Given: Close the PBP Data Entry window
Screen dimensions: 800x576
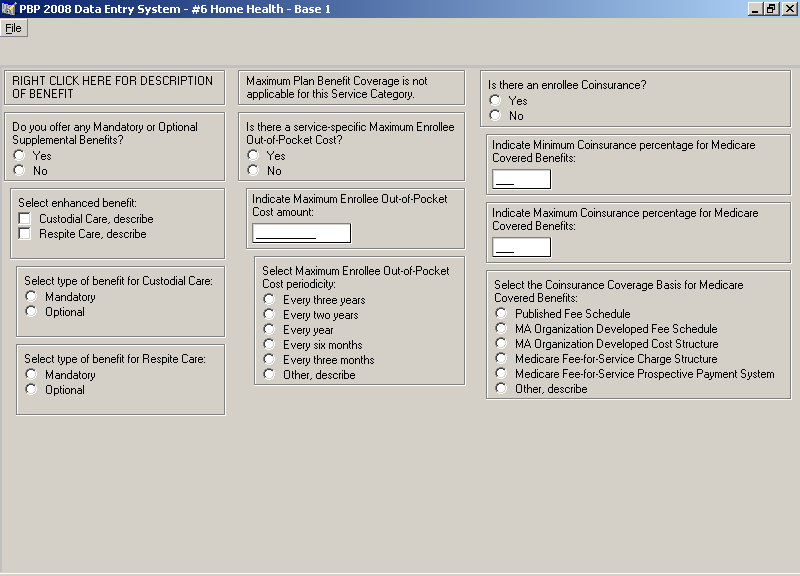Looking at the screenshot, I should (x=789, y=9).
